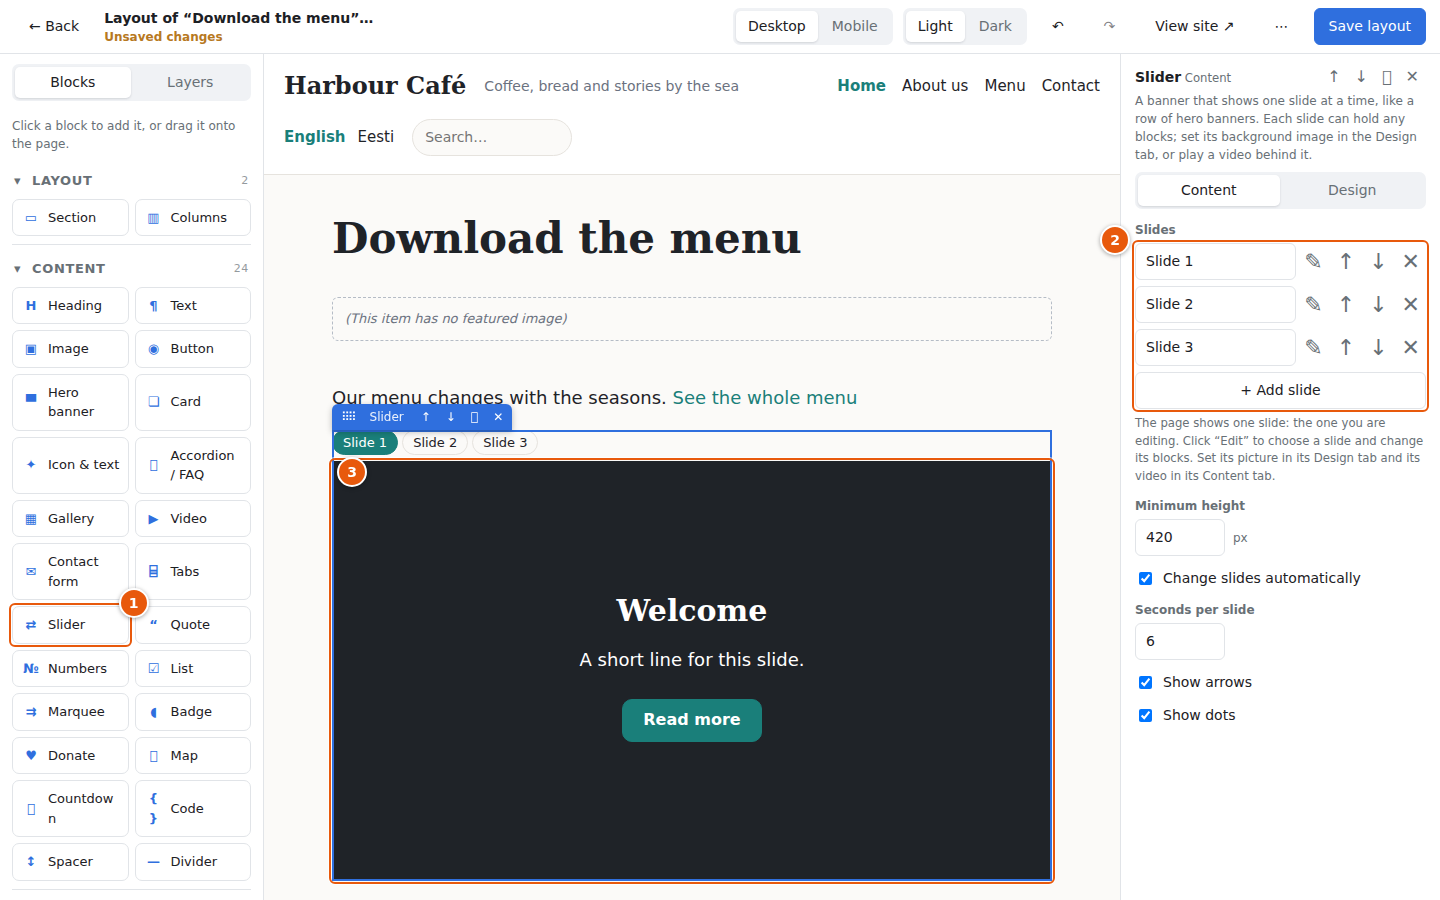Open the Design tab of Slider settings
The image size is (1440, 900).
click(1352, 190)
